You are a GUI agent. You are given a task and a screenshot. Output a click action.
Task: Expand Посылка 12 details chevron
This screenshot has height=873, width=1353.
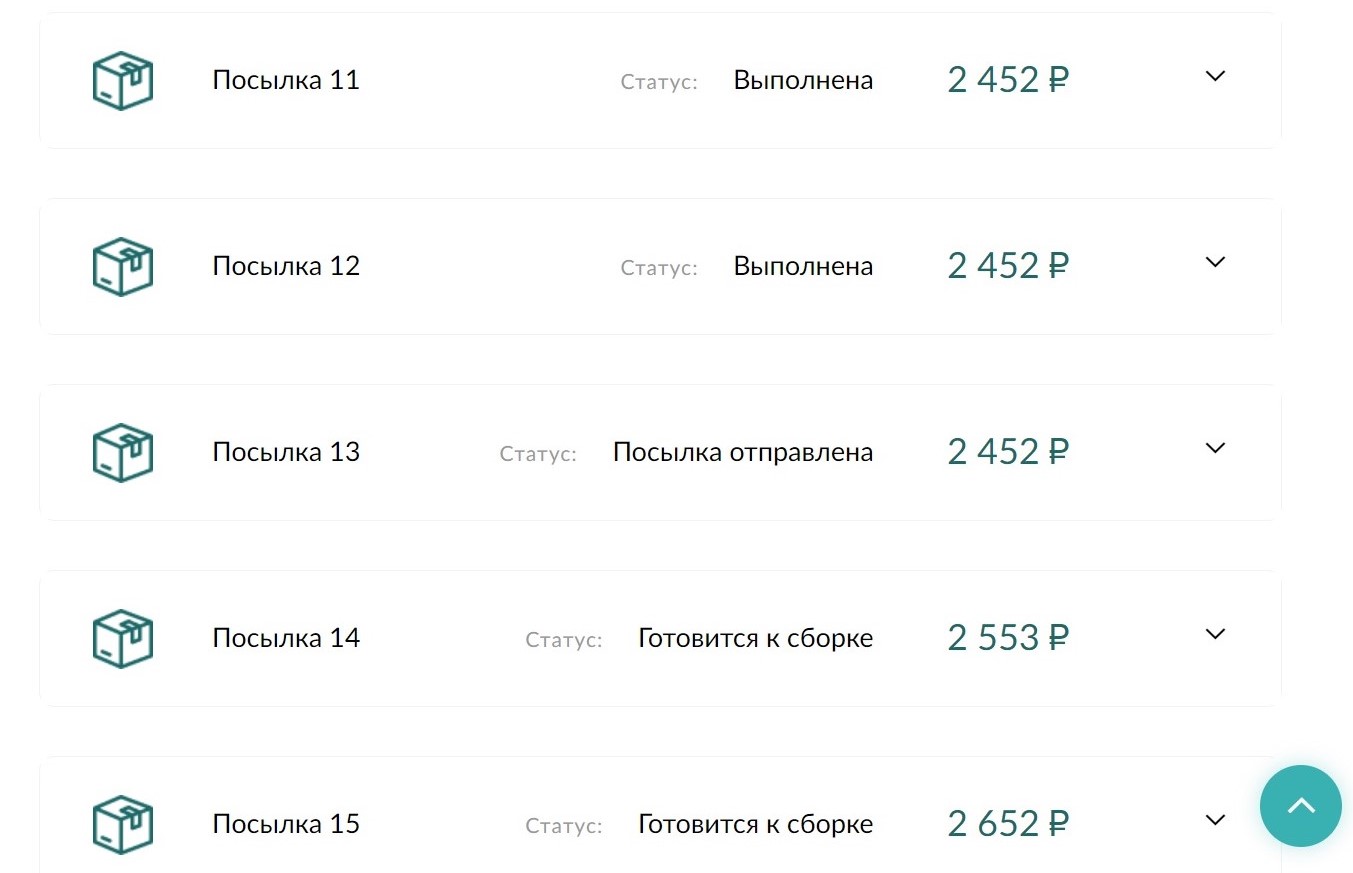(x=1215, y=262)
